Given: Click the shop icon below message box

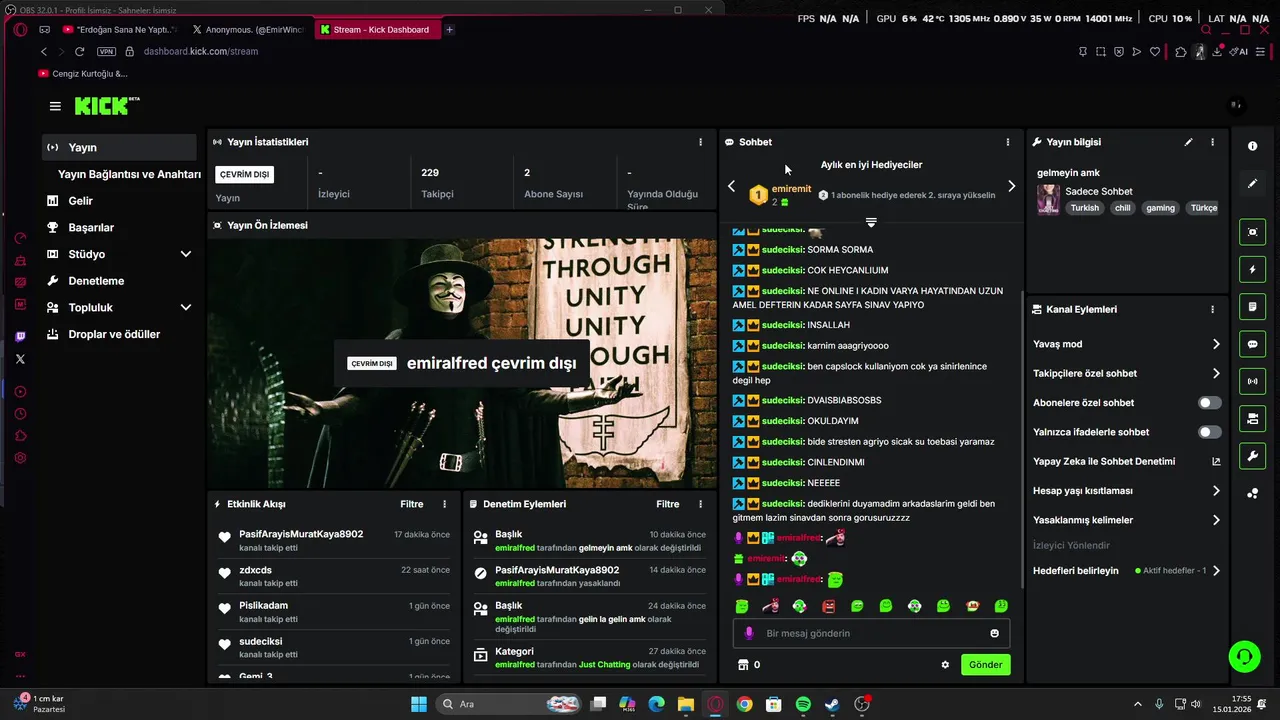Looking at the screenshot, I should pos(742,665).
